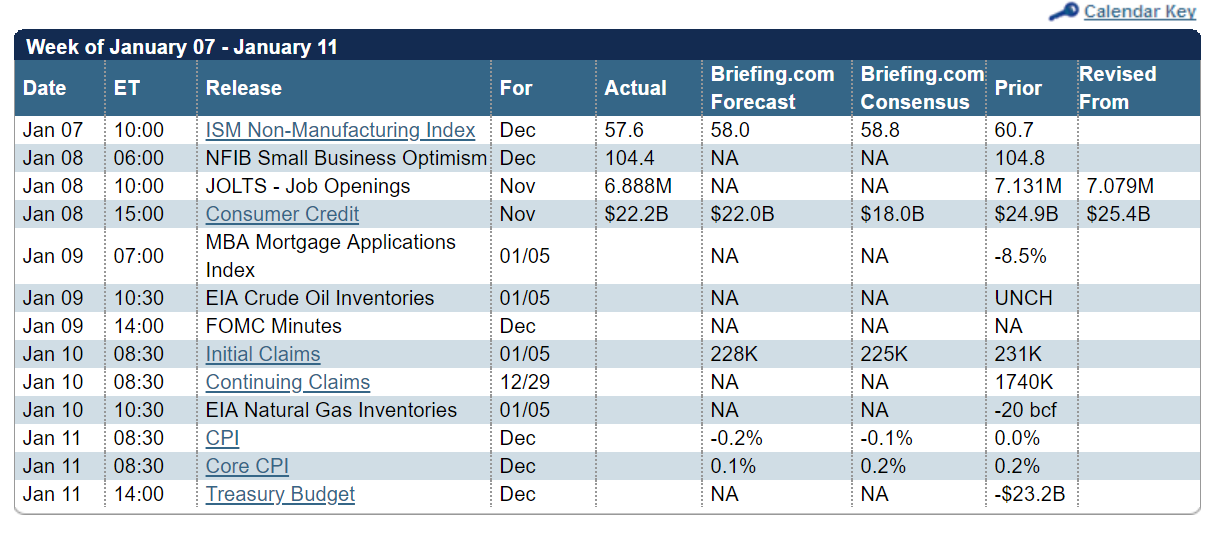Open ISM Non-Manufacturing Index release link
This screenshot has width=1218, height=536.
click(x=340, y=130)
